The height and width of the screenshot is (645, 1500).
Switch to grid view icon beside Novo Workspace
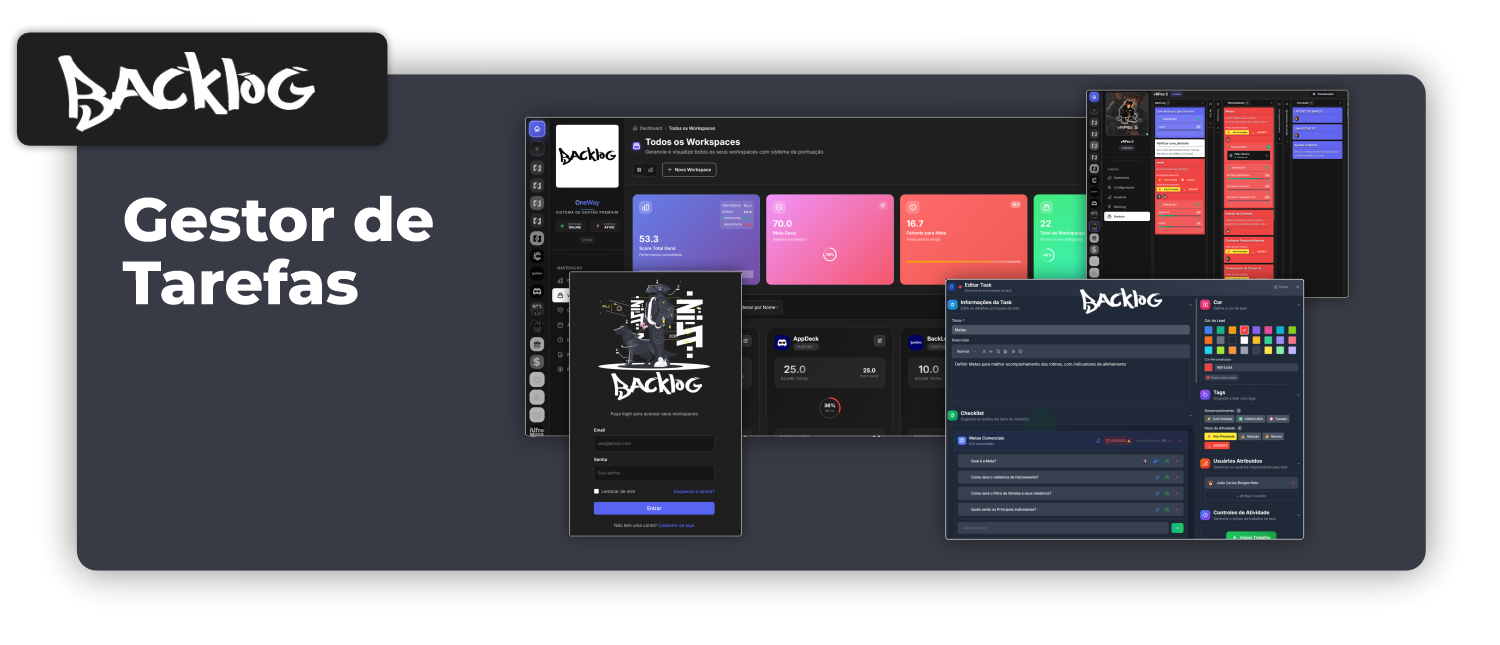pyautogui.click(x=638, y=170)
